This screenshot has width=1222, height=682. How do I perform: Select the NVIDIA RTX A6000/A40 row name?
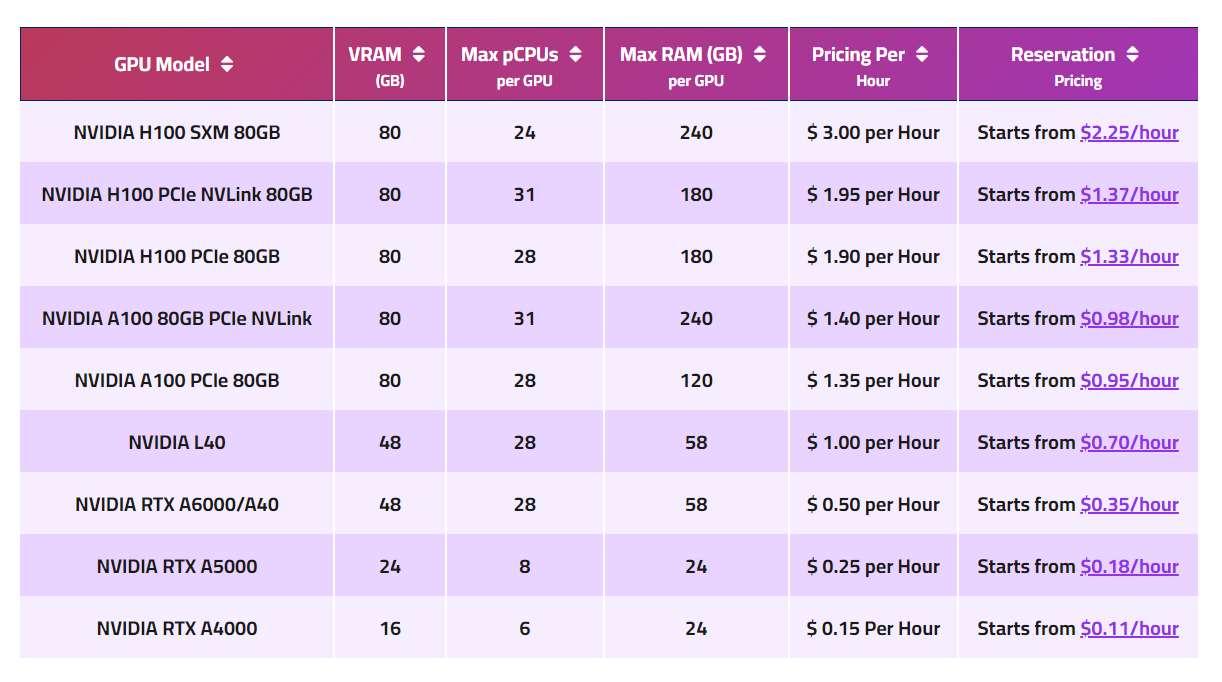(x=177, y=505)
